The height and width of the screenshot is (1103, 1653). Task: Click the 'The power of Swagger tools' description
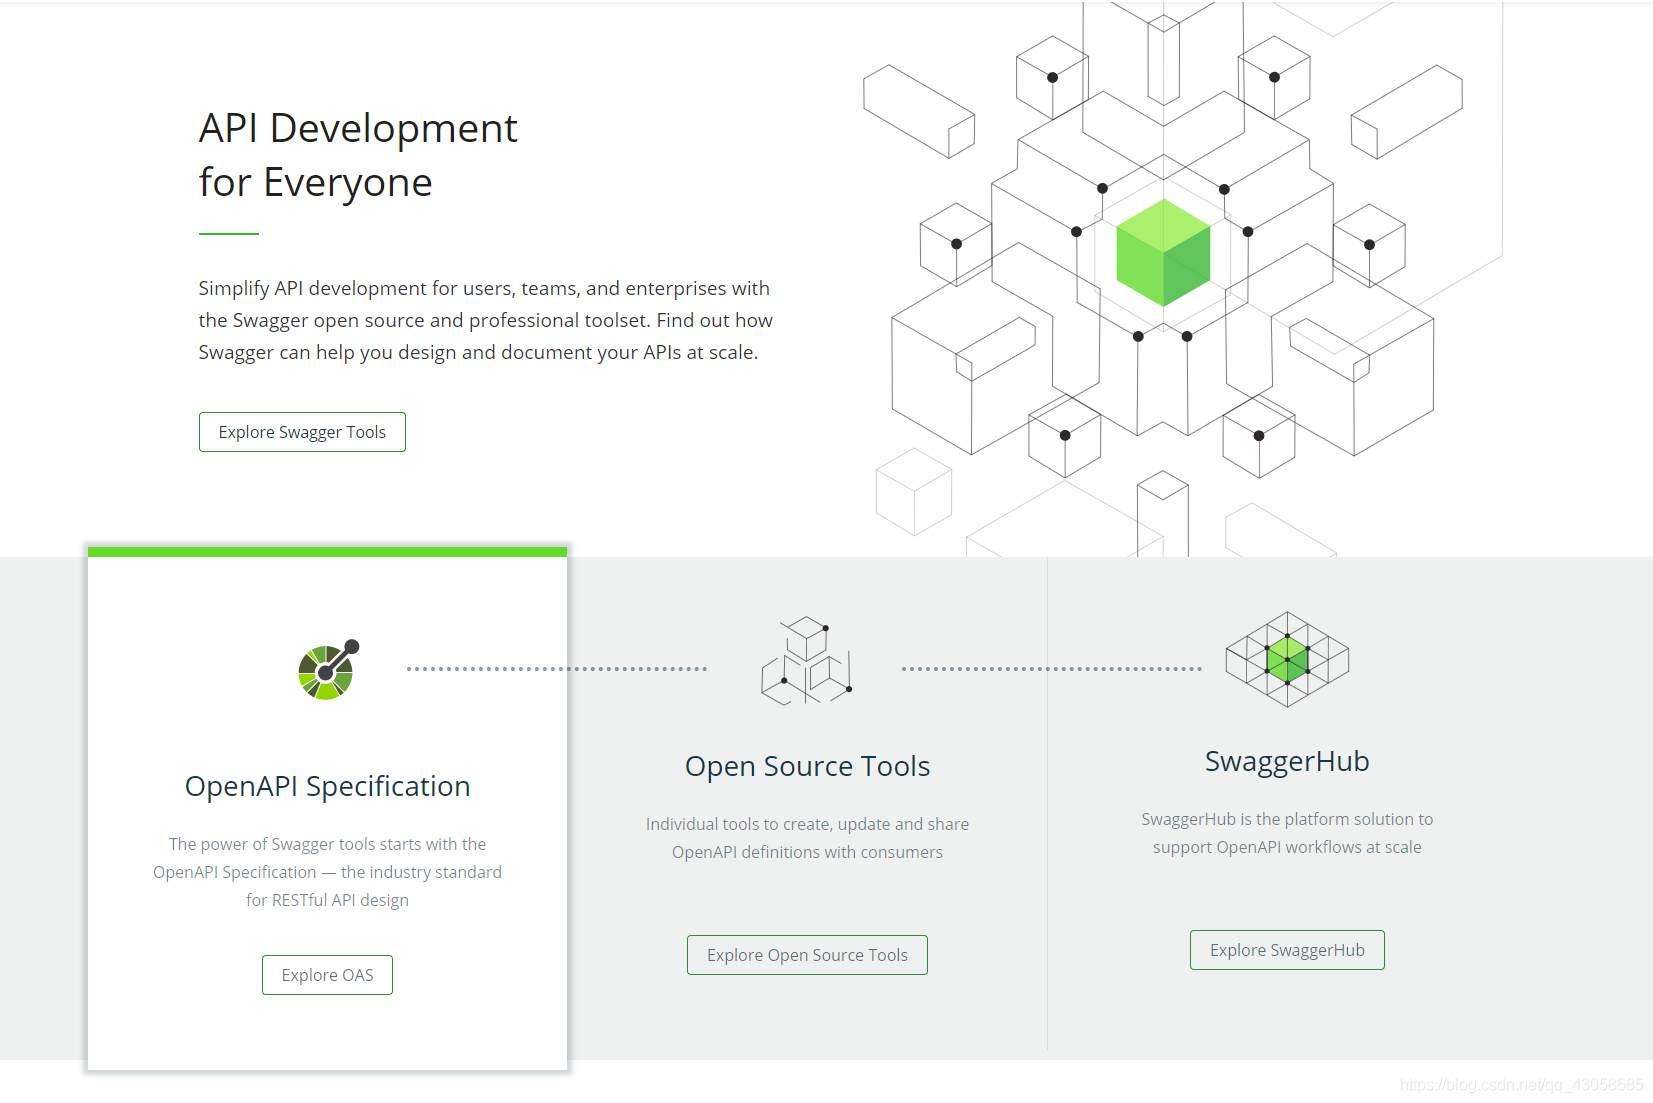tap(327, 872)
